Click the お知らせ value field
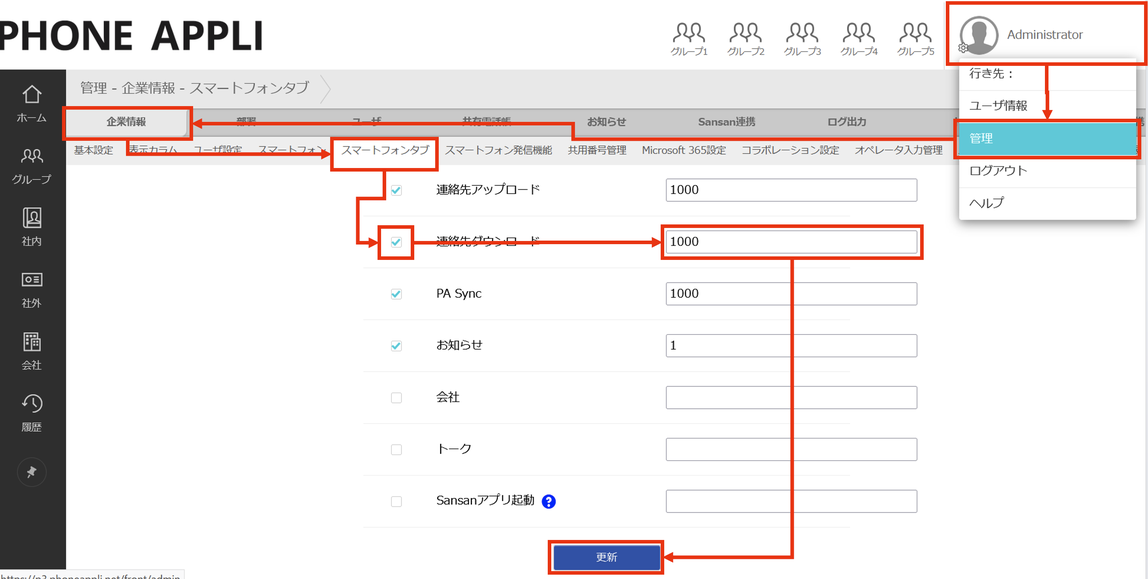The width and height of the screenshot is (1148, 579). [791, 345]
